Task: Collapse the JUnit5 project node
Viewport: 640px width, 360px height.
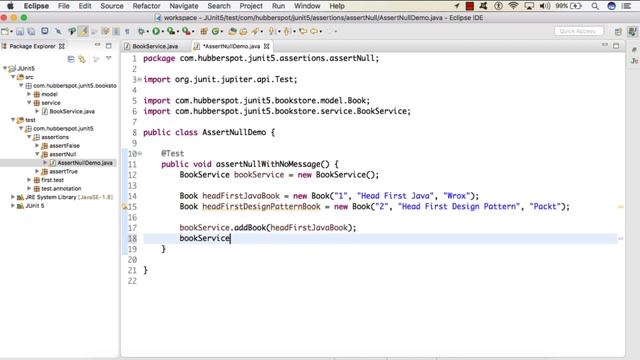Action: tap(5, 68)
